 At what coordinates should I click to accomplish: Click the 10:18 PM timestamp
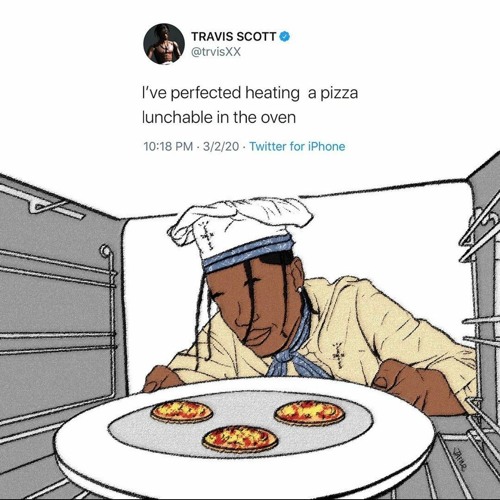tap(168, 146)
